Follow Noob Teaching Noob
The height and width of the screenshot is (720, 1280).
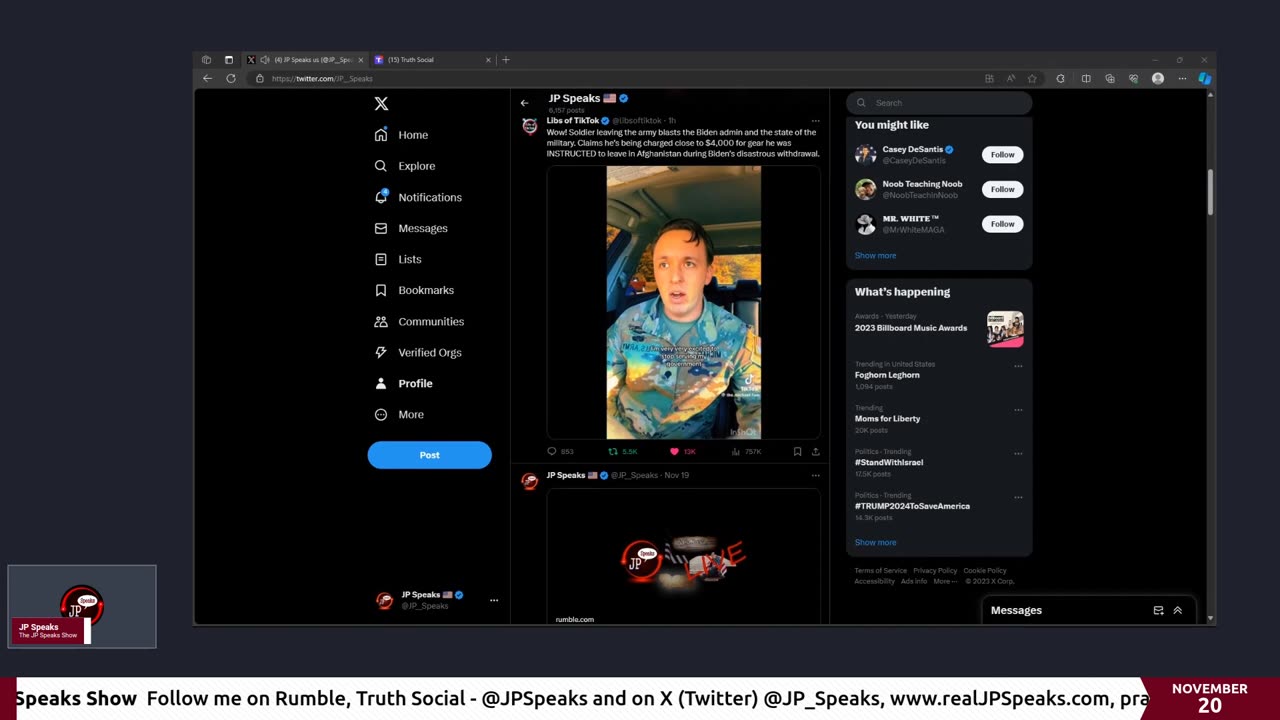[1002, 189]
